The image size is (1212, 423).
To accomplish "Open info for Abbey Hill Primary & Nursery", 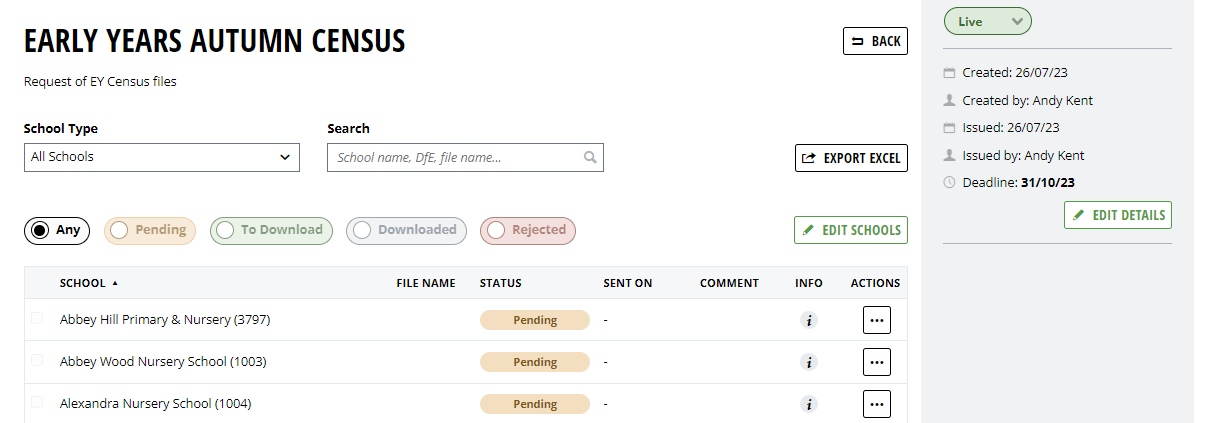I will [809, 320].
